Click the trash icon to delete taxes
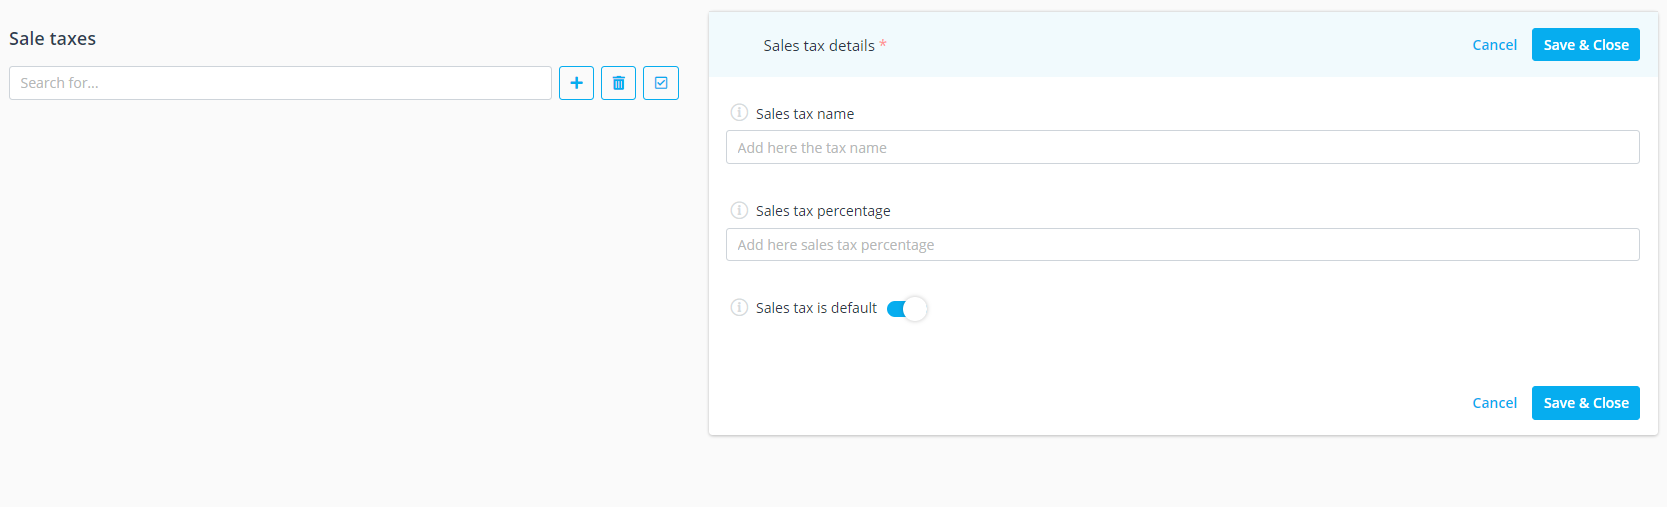Image resolution: width=1667 pixels, height=507 pixels. [618, 83]
